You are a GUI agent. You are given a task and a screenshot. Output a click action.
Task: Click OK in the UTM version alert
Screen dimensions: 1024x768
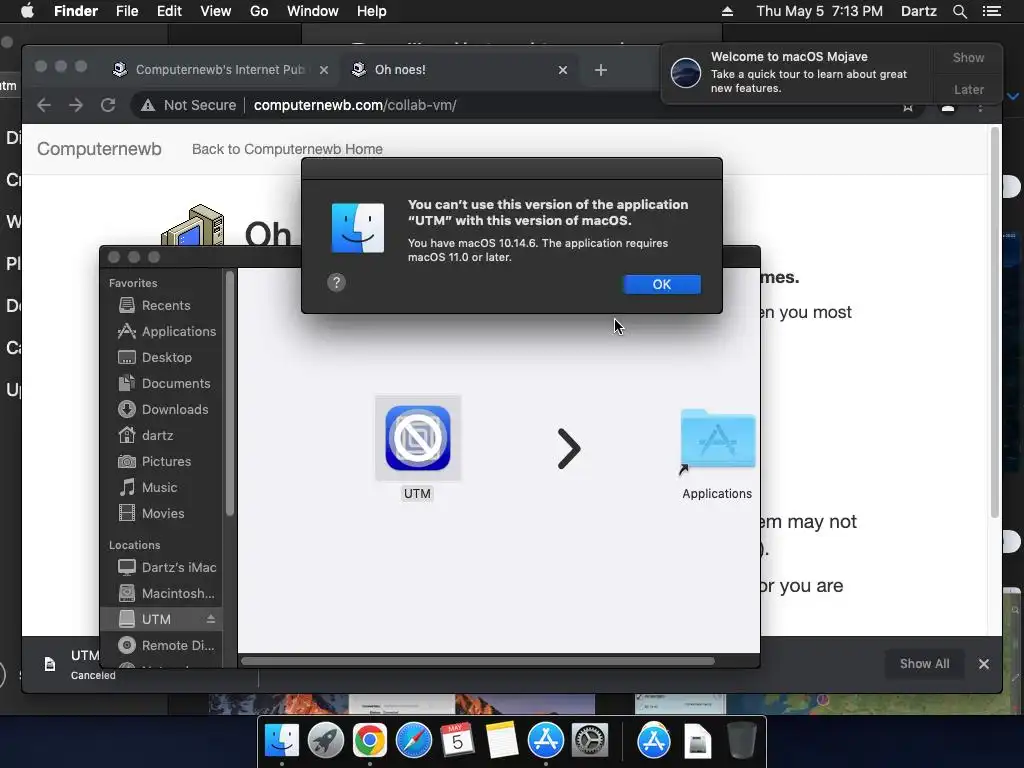point(662,284)
